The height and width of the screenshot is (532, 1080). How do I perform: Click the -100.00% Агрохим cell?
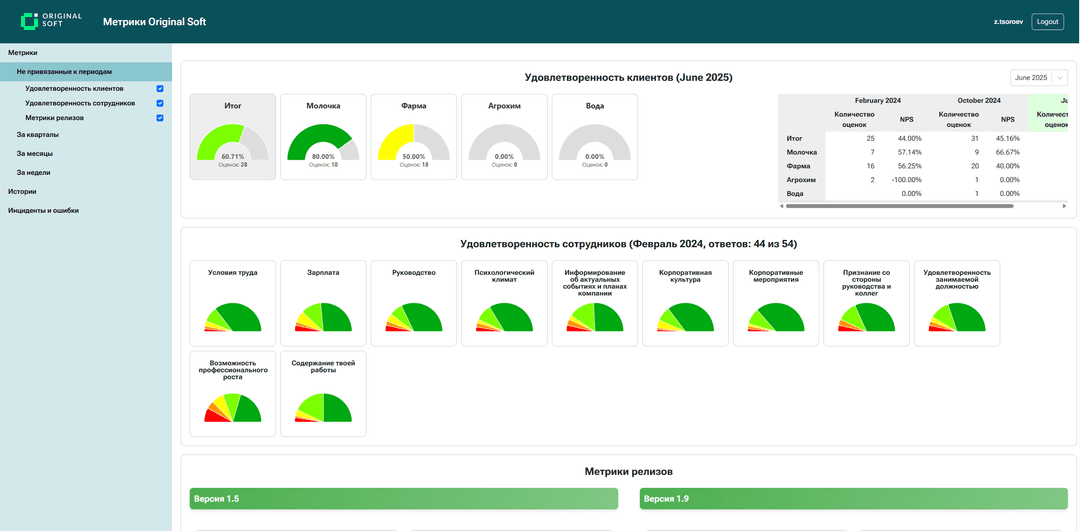click(x=905, y=180)
